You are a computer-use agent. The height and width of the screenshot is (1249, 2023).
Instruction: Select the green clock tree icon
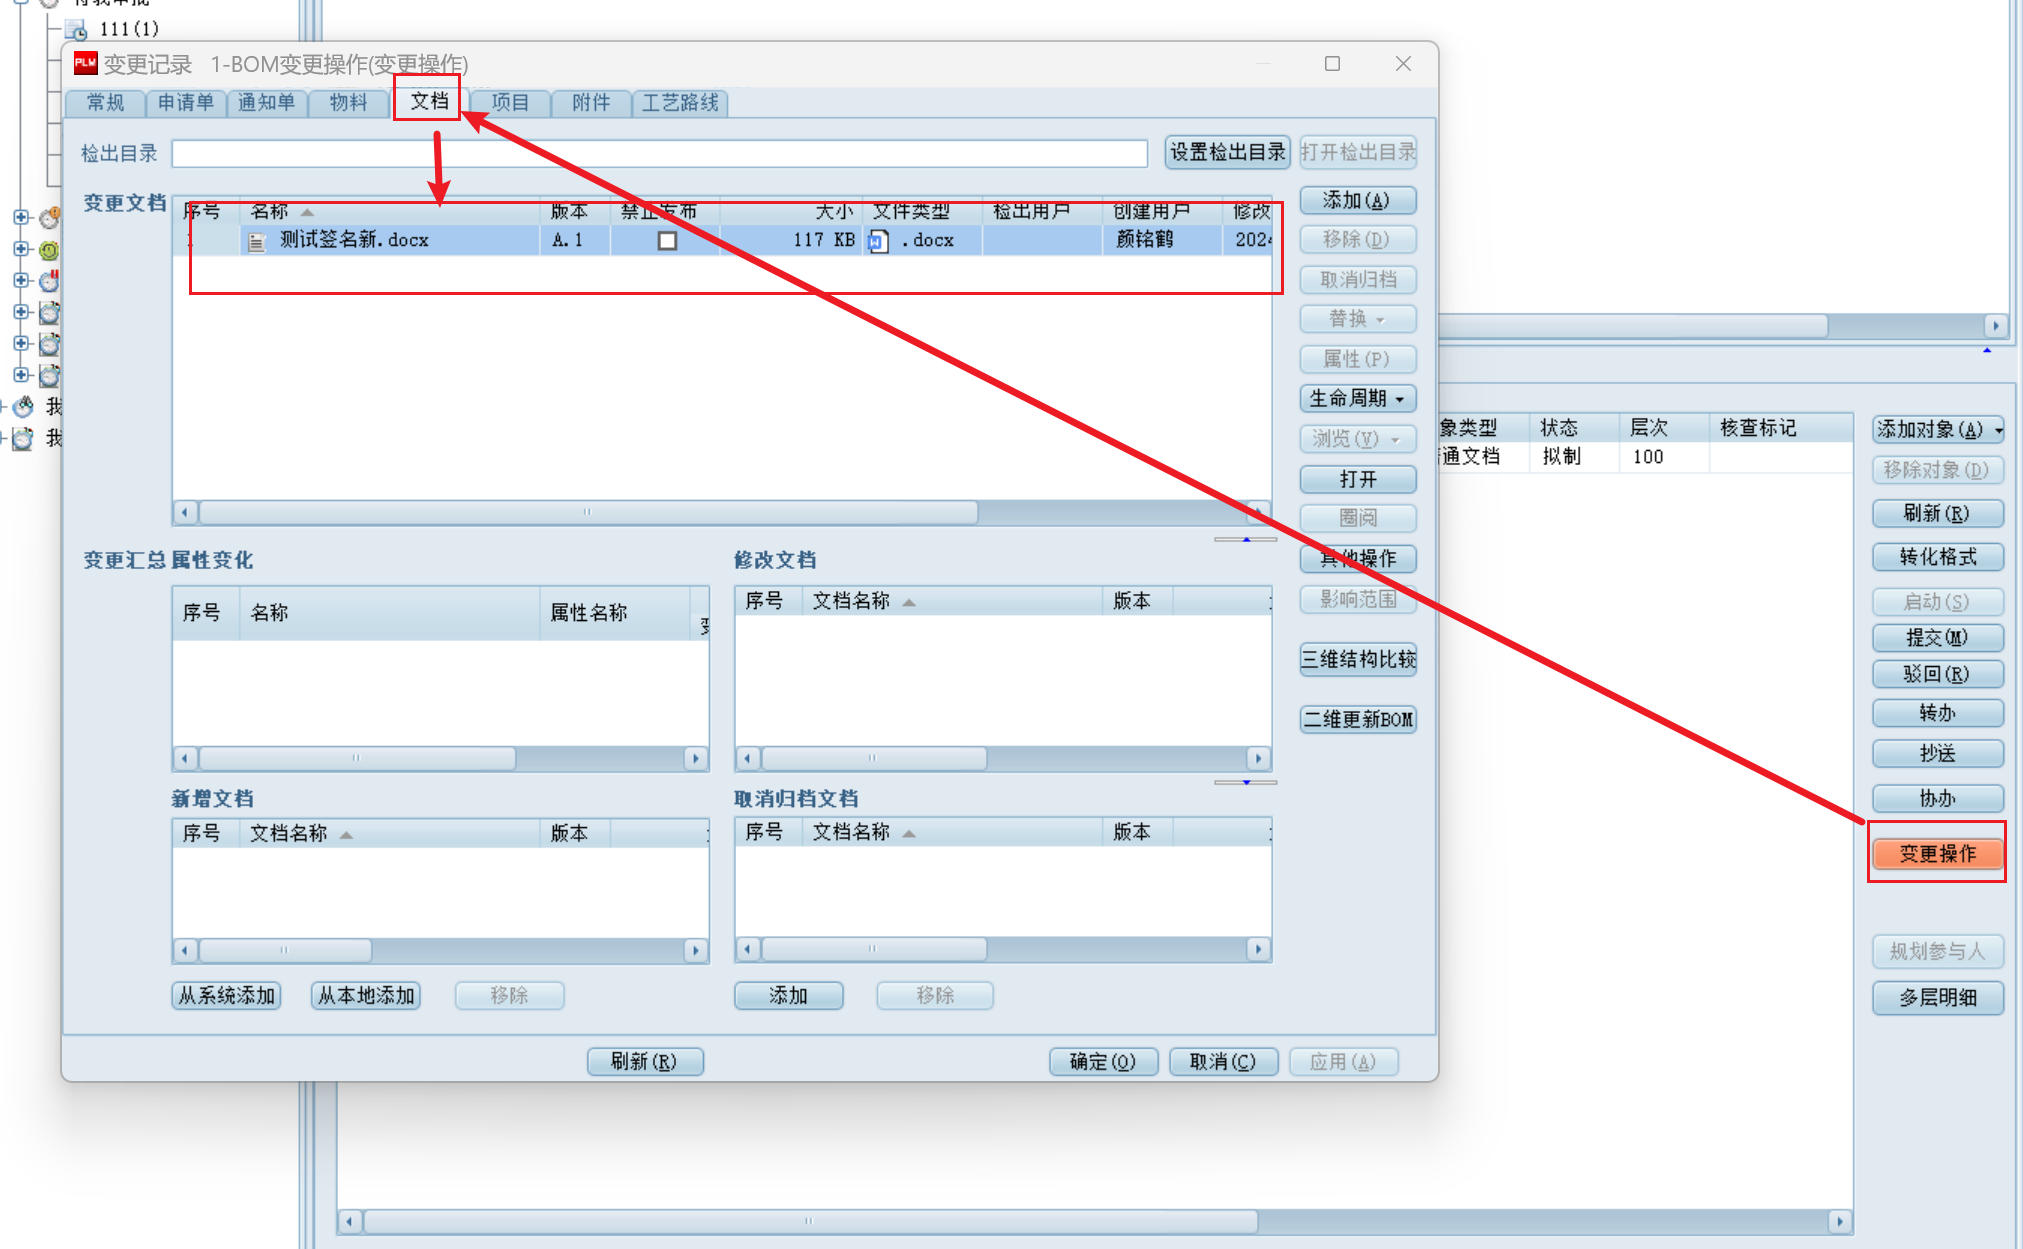point(49,250)
